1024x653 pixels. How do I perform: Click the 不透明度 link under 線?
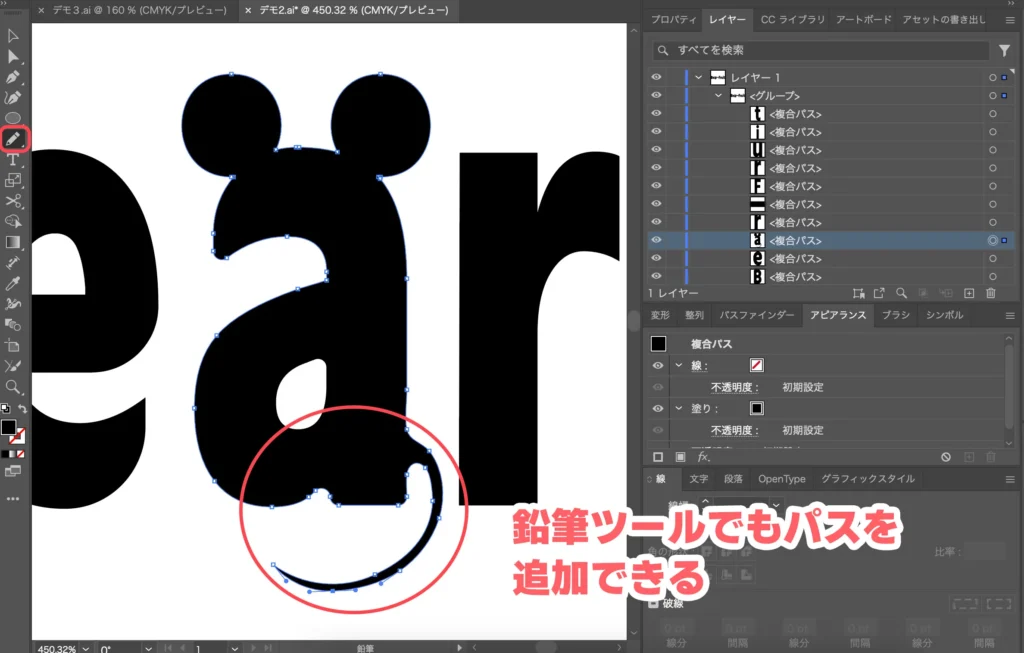(x=735, y=387)
